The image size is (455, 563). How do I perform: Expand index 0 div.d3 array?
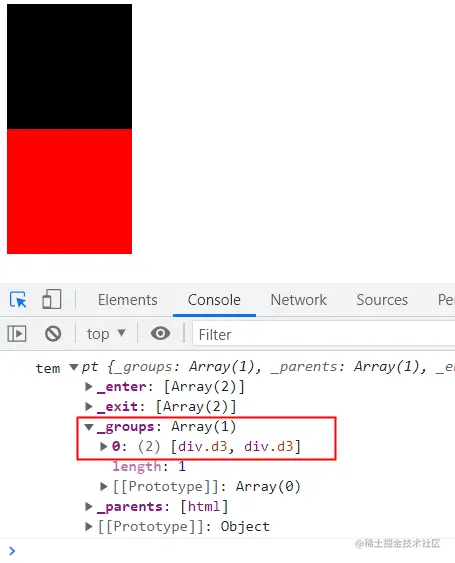tap(104, 446)
